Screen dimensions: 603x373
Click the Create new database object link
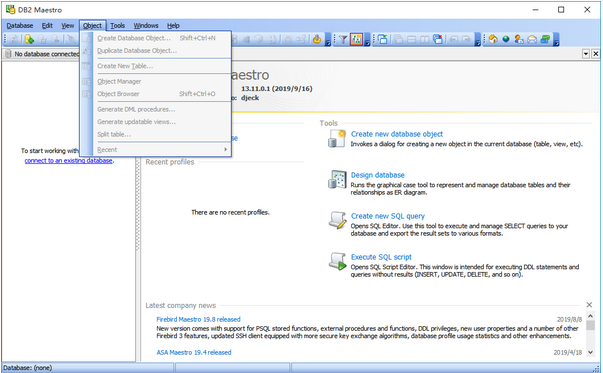[x=396, y=134]
